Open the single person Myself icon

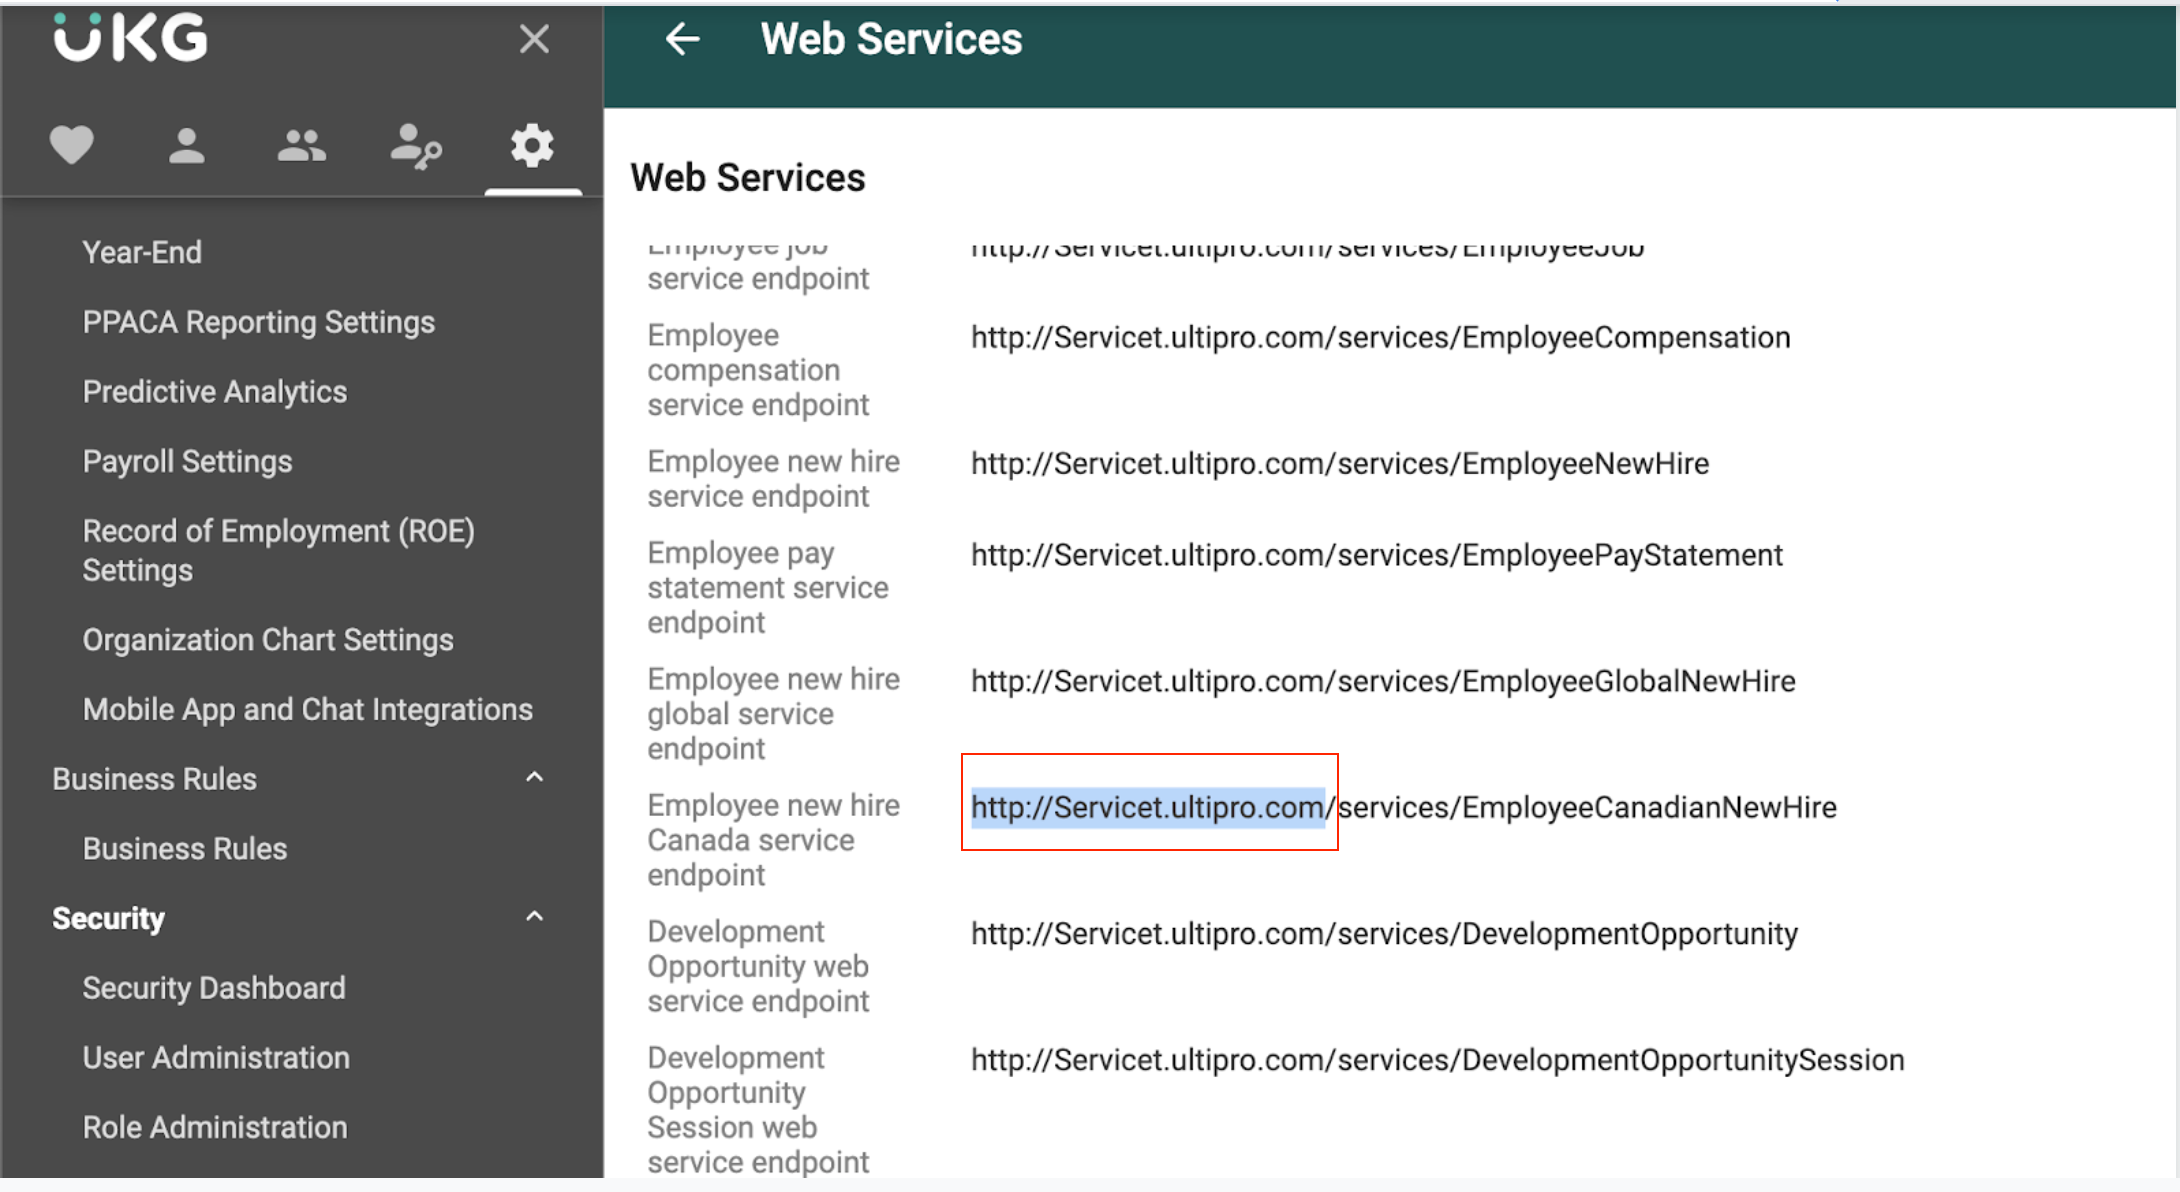tap(186, 146)
